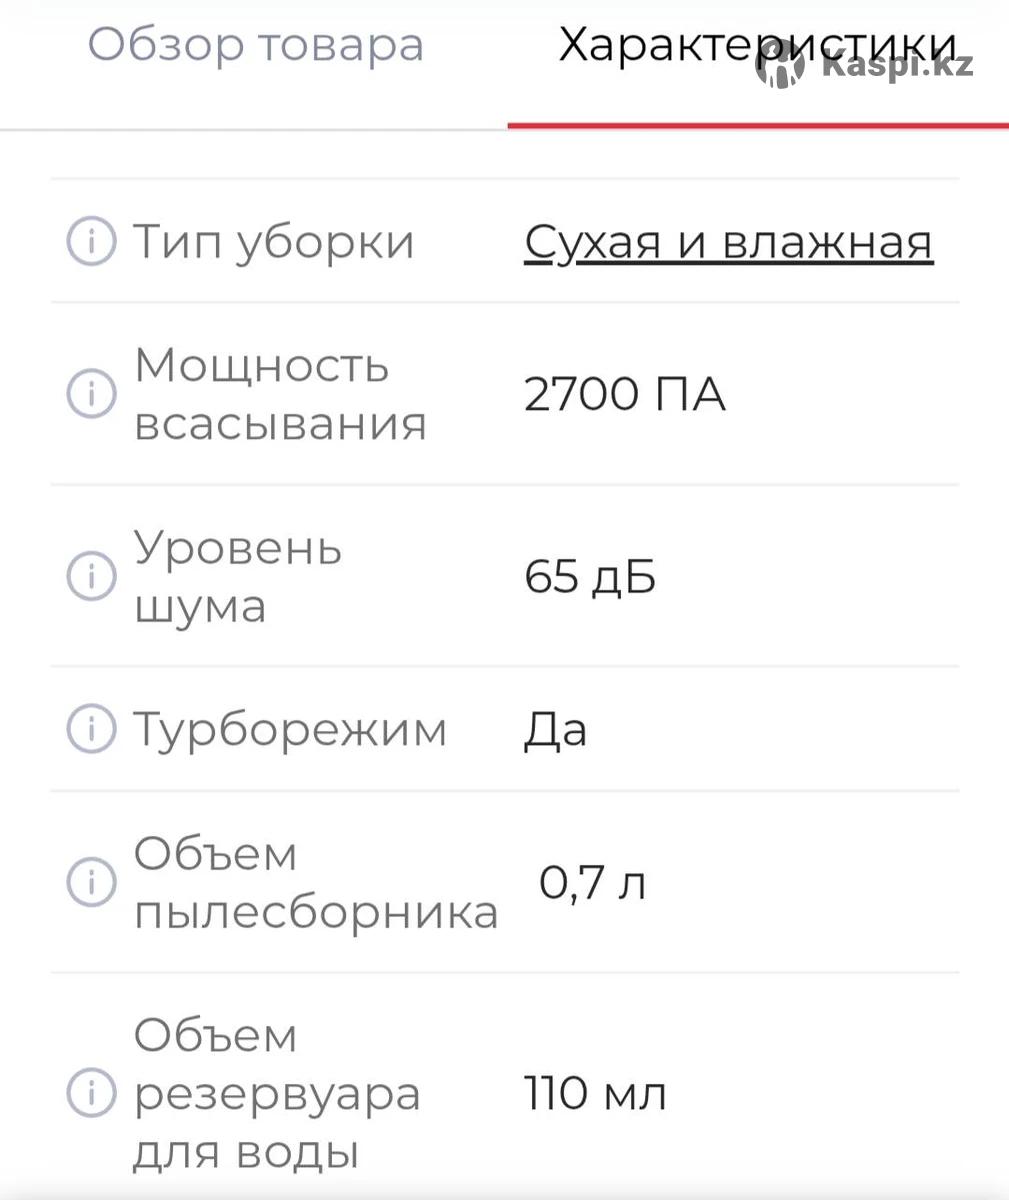The width and height of the screenshot is (1009, 1200).
Task: Click the Да value for Турборежим
Action: coord(555,729)
